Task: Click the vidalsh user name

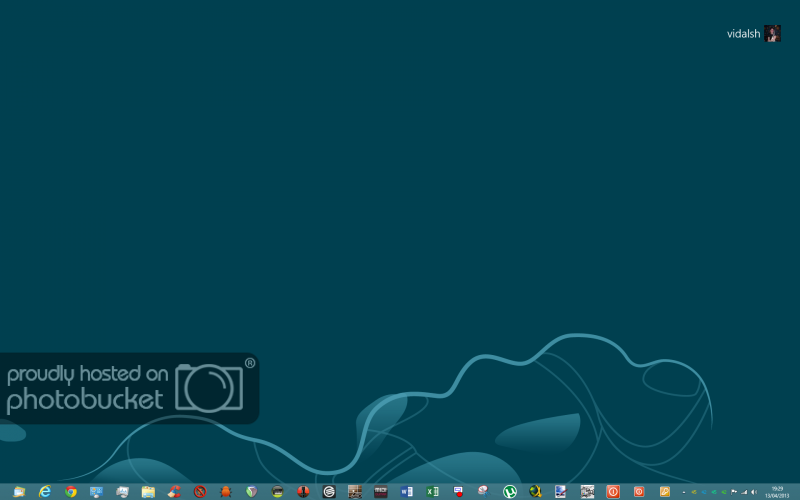Action: (743, 34)
